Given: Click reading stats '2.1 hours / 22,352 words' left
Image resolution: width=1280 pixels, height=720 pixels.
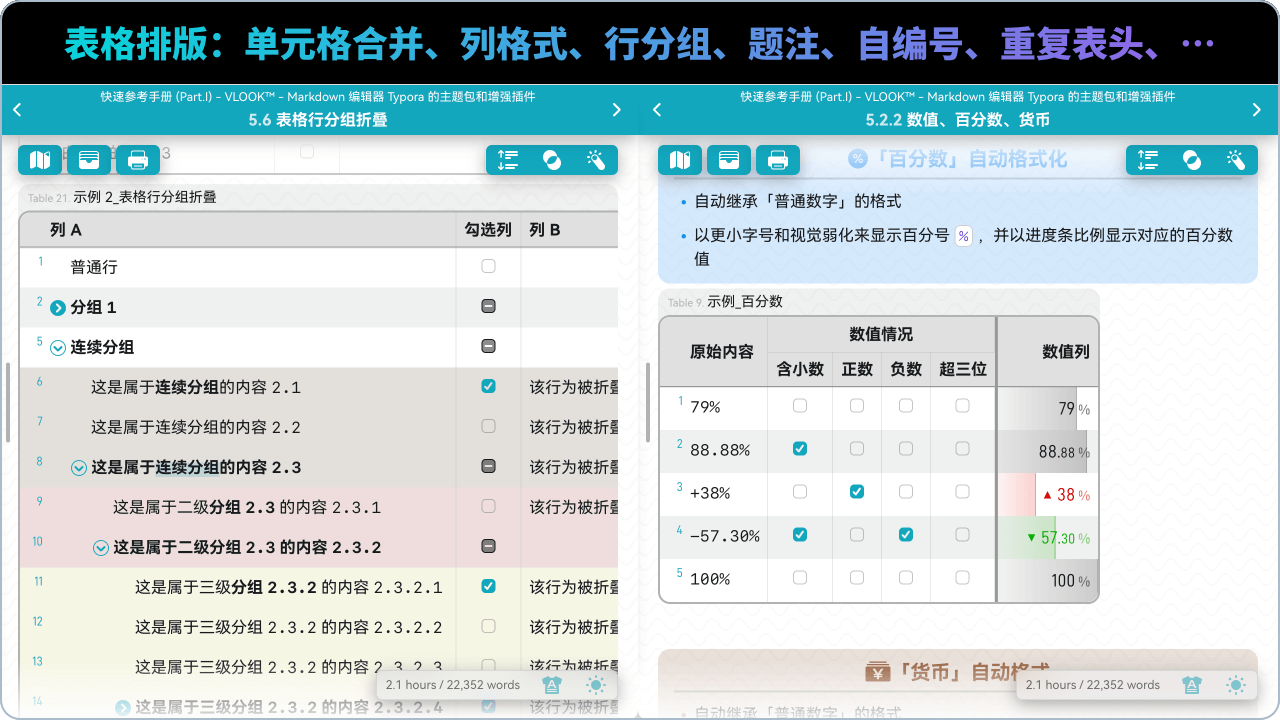Looking at the screenshot, I should pyautogui.click(x=453, y=685).
